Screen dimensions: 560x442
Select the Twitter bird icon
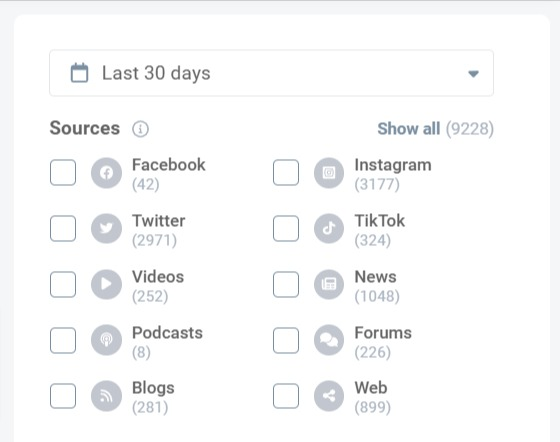point(106,228)
